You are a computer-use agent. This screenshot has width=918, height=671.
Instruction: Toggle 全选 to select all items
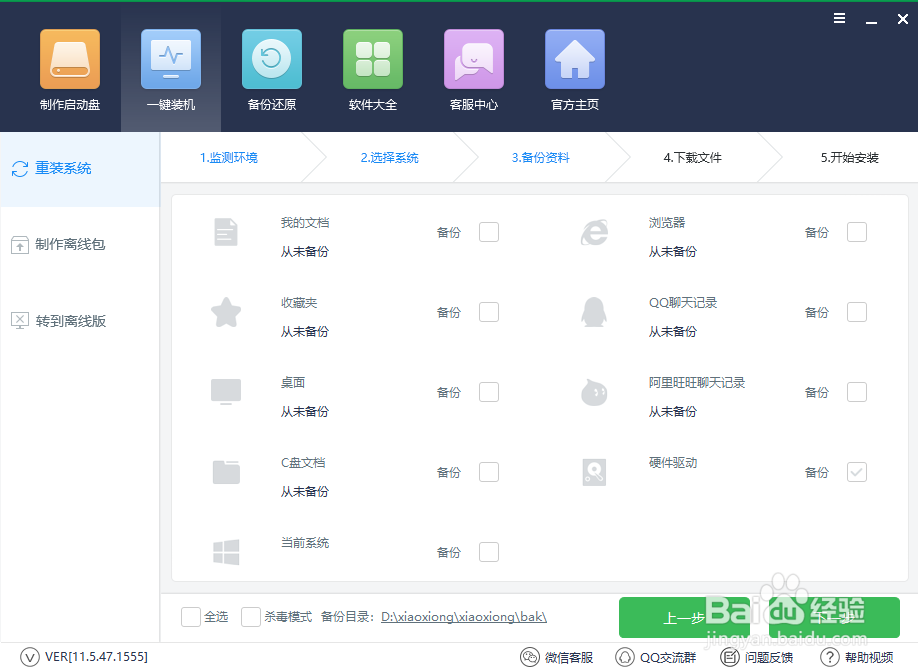190,616
